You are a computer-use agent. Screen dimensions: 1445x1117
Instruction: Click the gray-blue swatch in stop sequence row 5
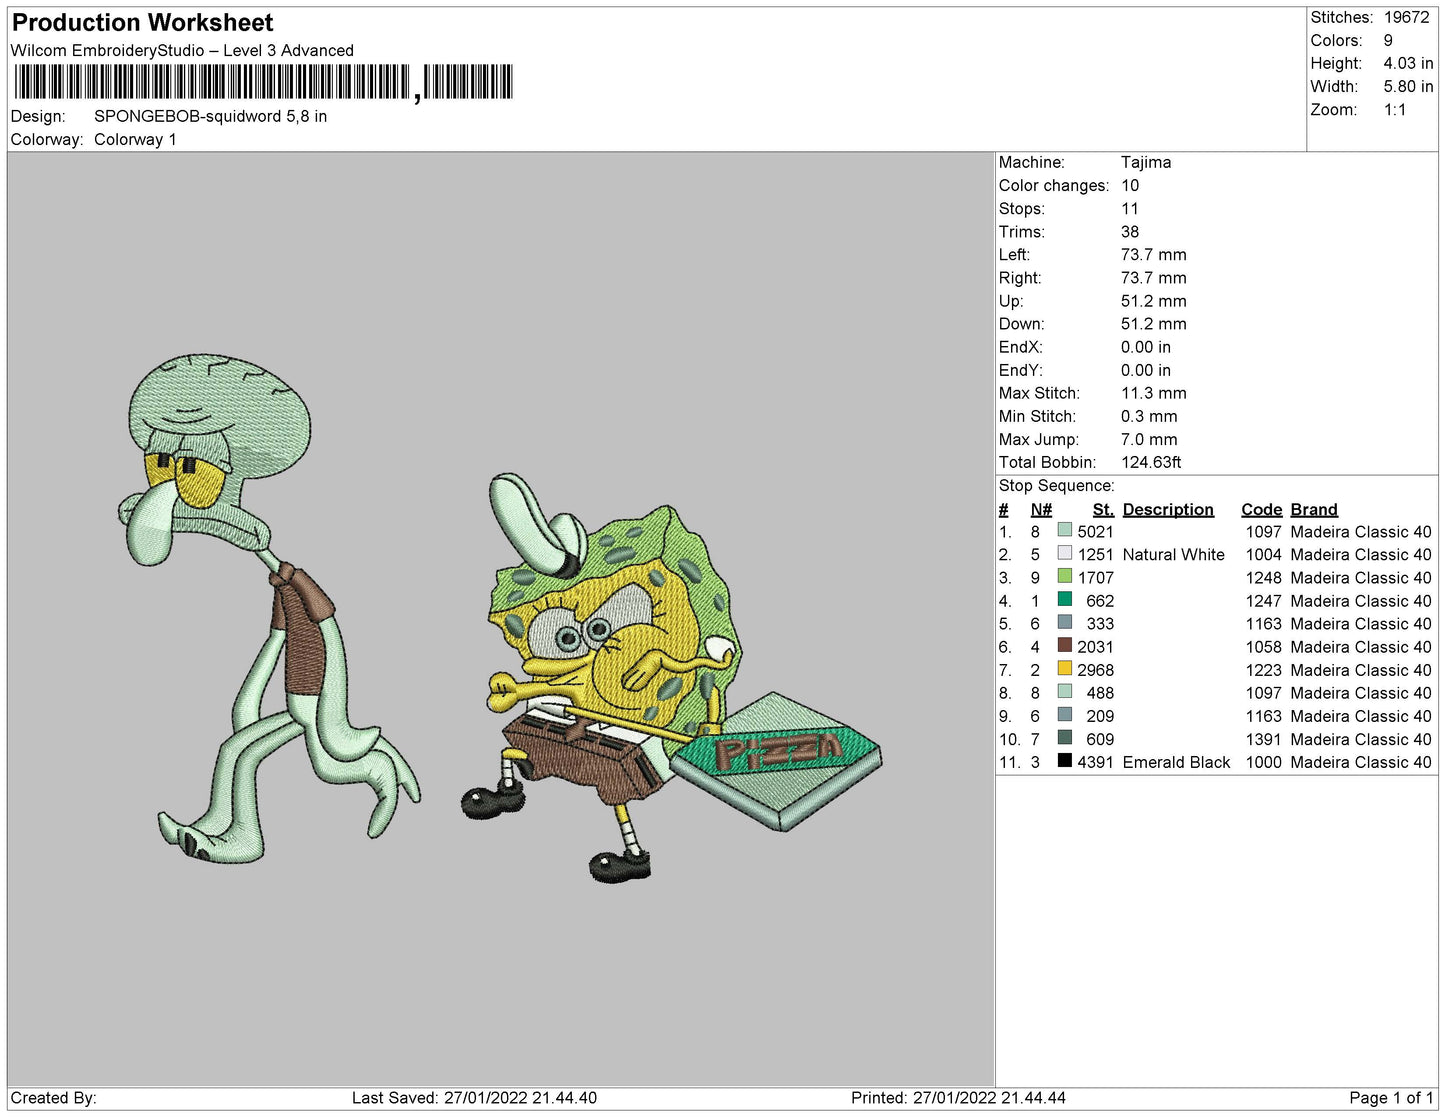1064,622
